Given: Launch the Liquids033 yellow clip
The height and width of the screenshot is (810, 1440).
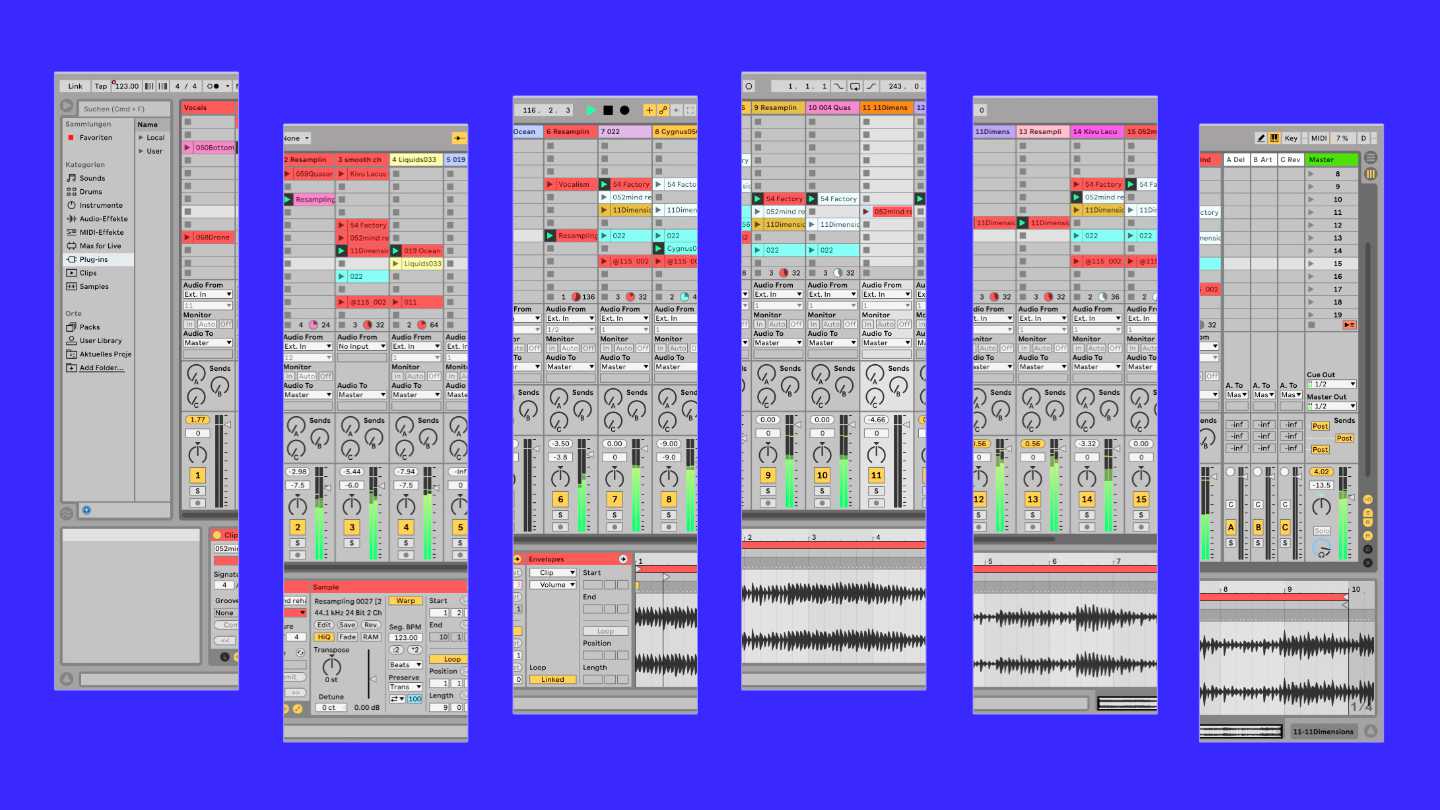Looking at the screenshot, I should [x=416, y=263].
